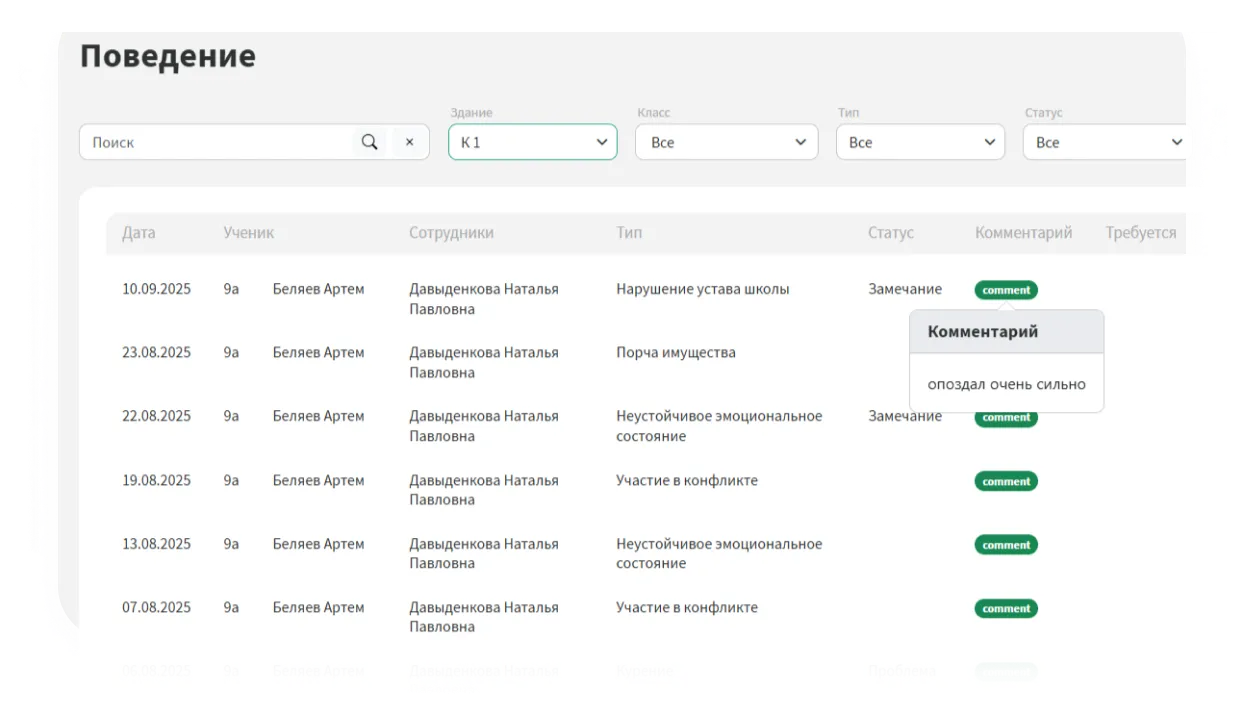The width and height of the screenshot is (1242, 708).
Task: Show comment badge for 13.08.2025 entry
Action: pyautogui.click(x=1006, y=545)
